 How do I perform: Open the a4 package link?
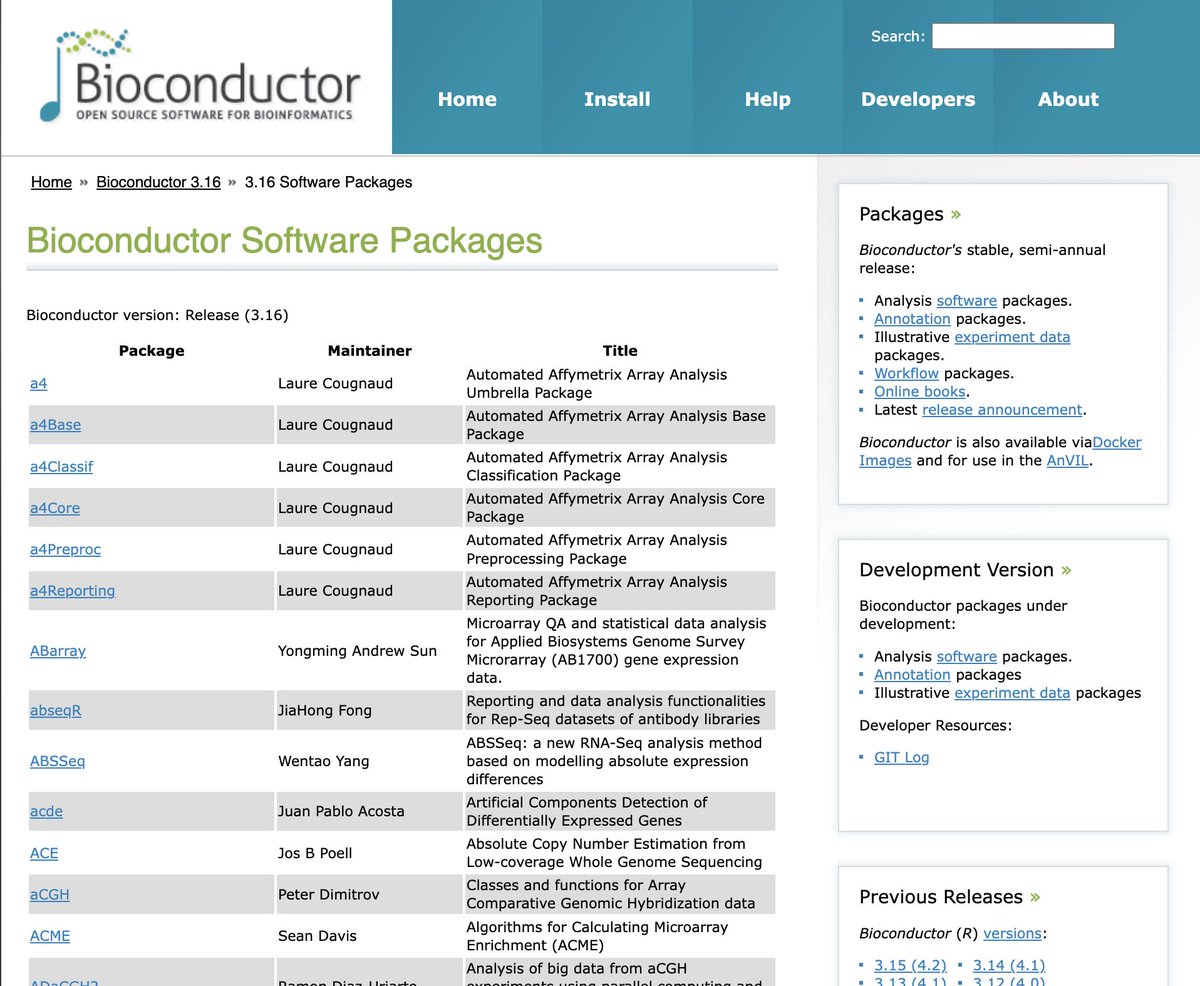tap(39, 383)
